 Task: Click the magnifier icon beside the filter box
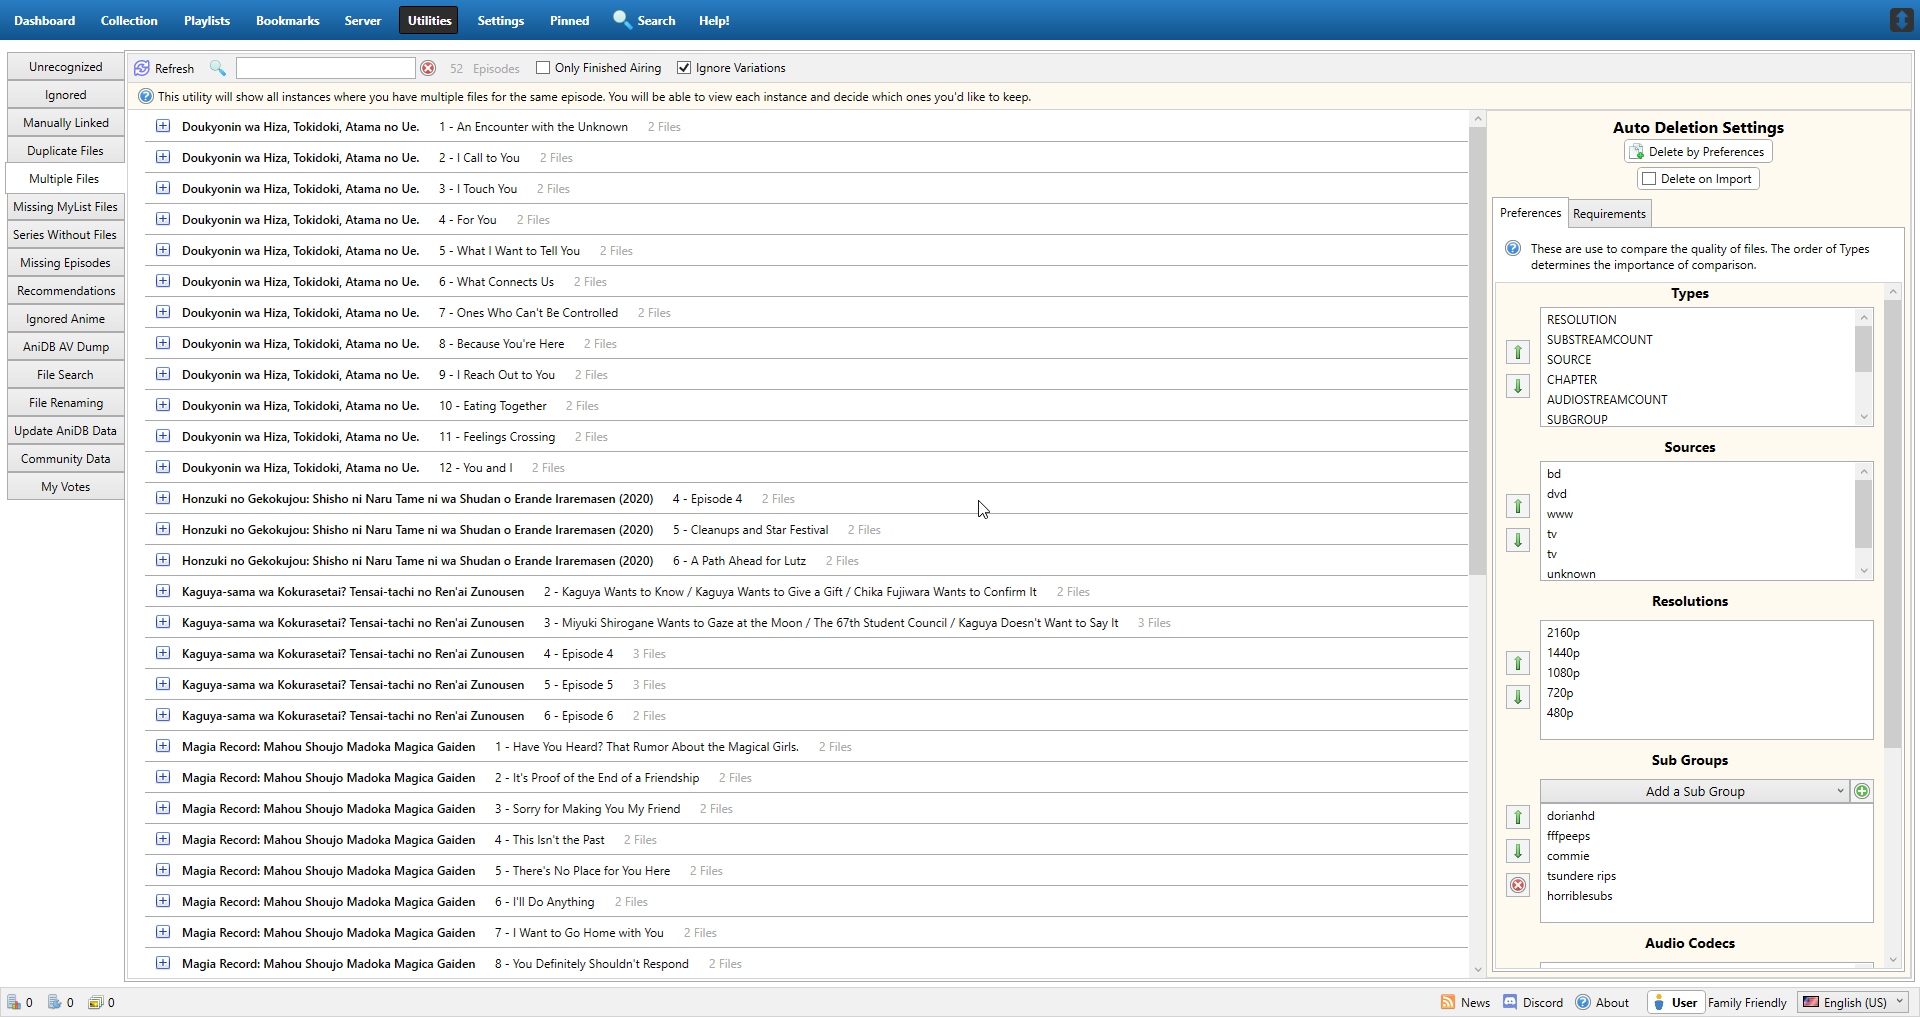coord(217,68)
